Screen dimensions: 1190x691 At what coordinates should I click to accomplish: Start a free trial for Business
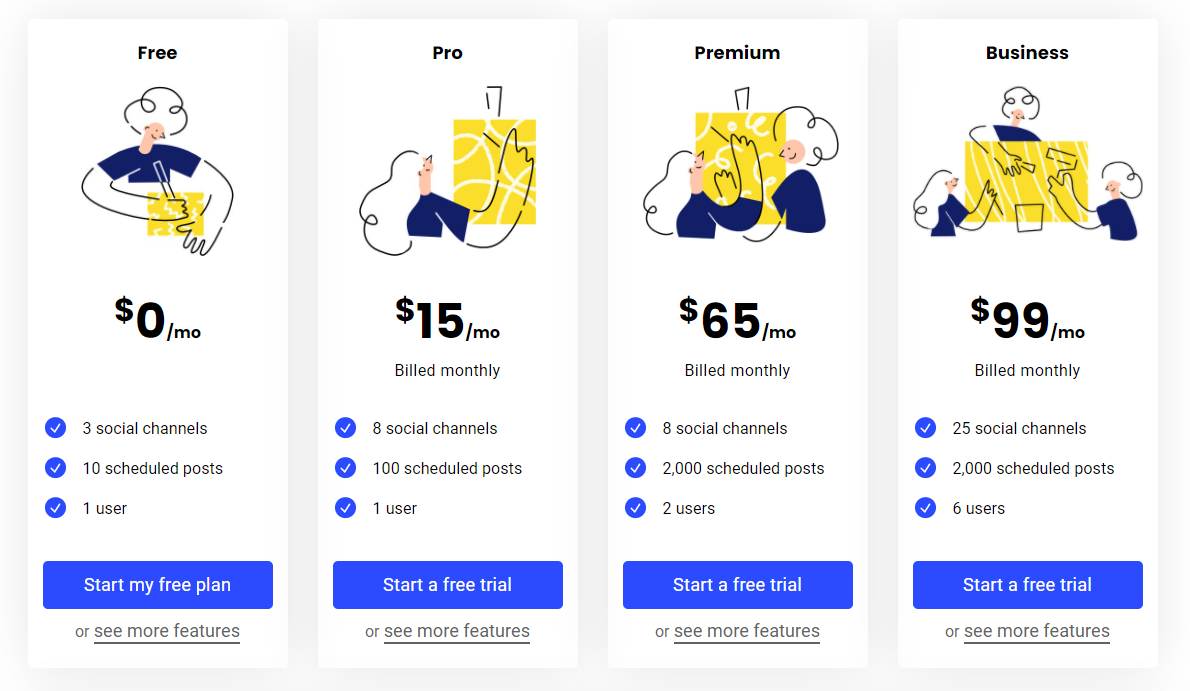pyautogui.click(x=1028, y=585)
